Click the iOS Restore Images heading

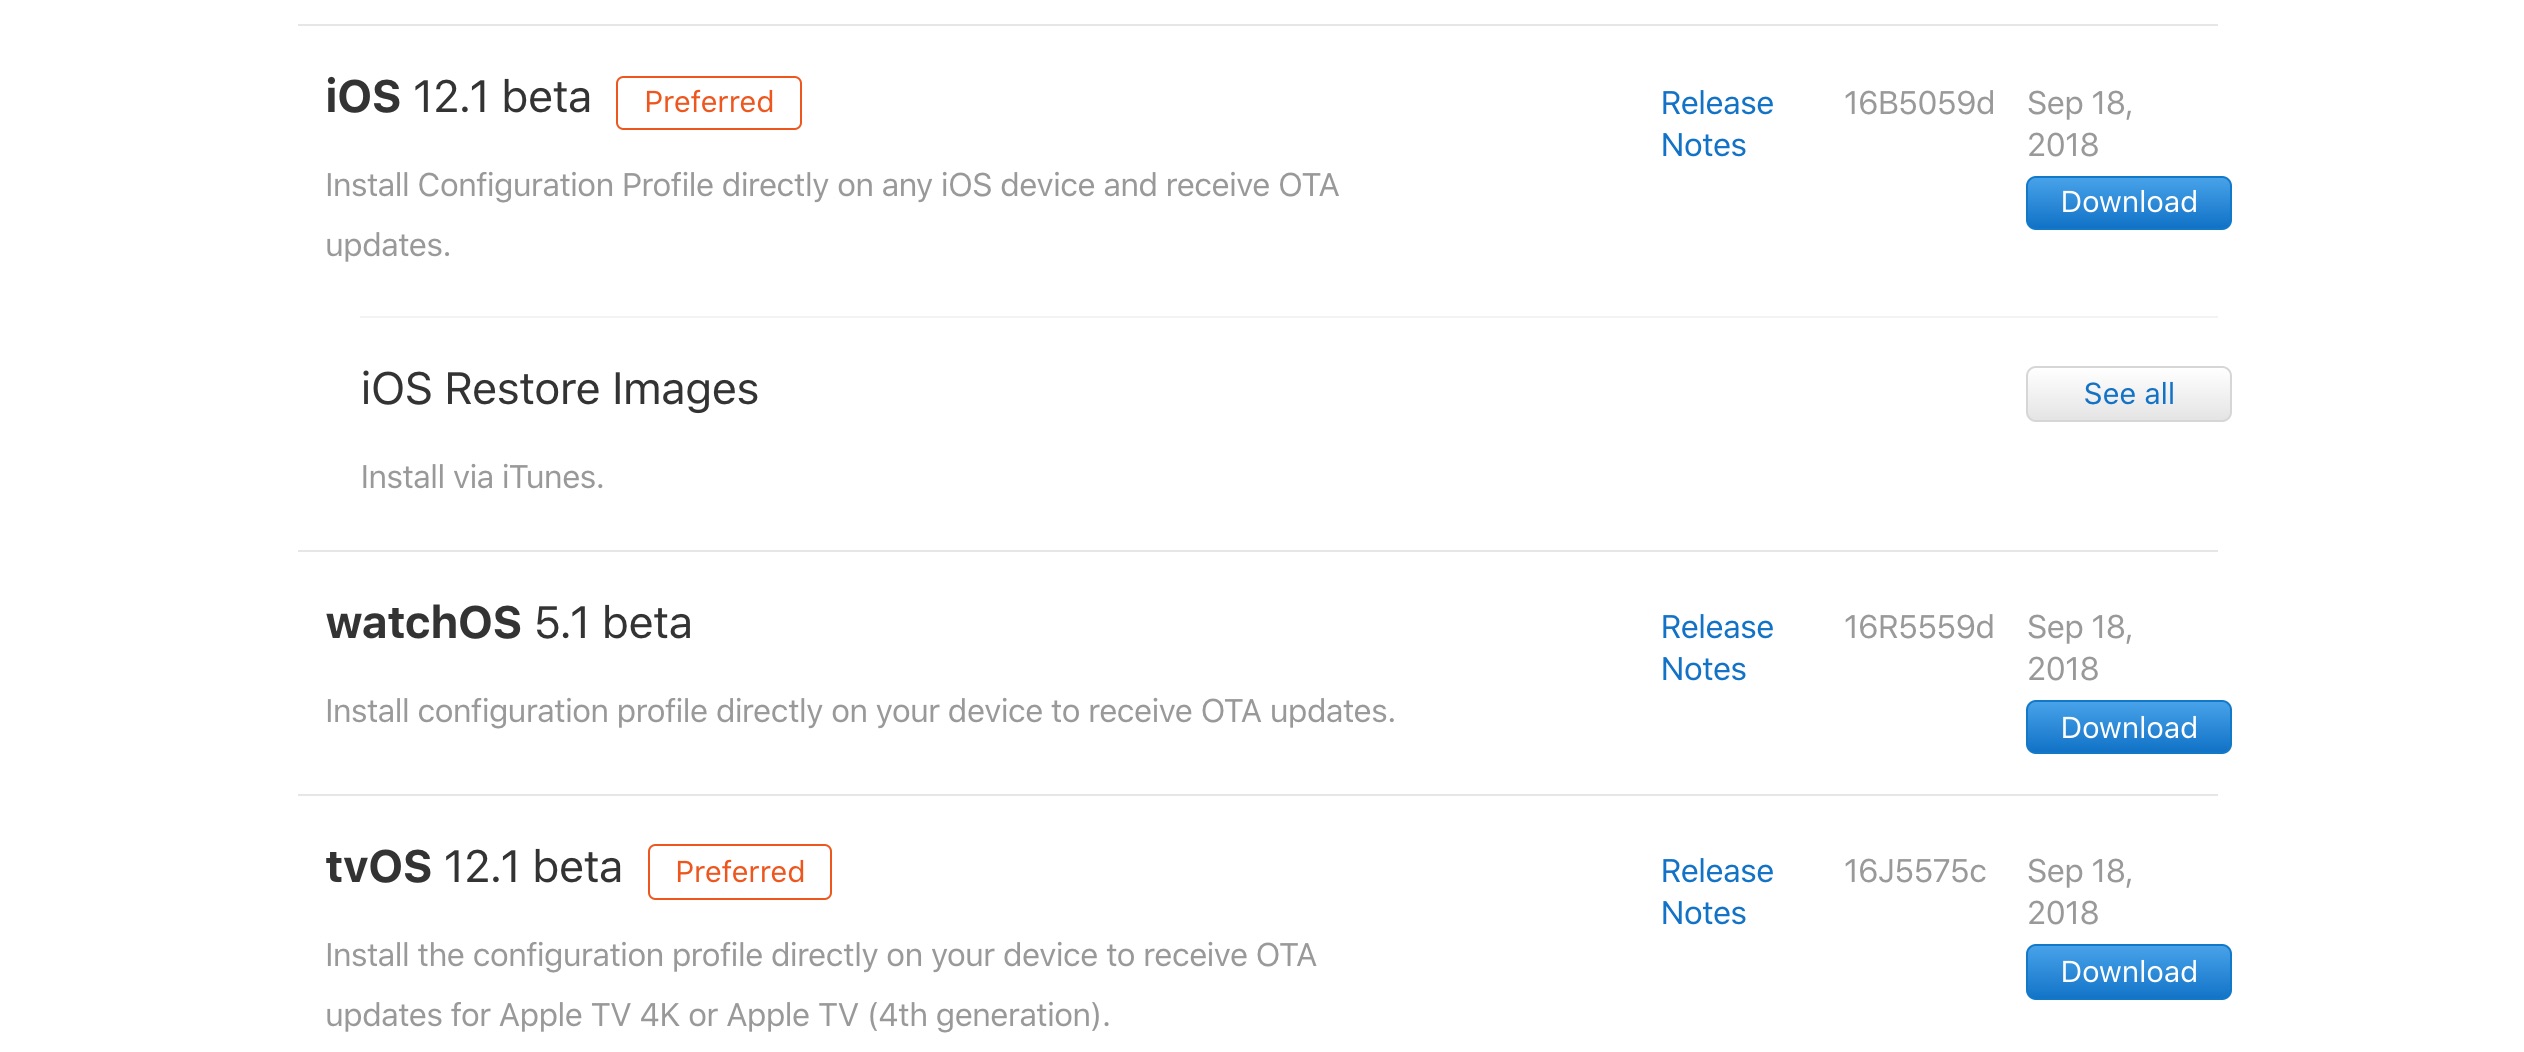559,389
